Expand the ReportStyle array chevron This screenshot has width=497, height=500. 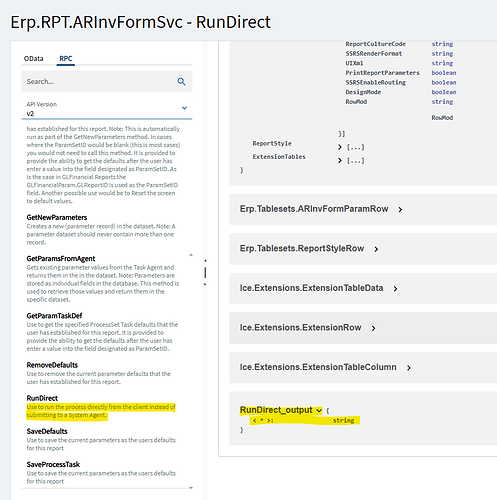point(340,147)
